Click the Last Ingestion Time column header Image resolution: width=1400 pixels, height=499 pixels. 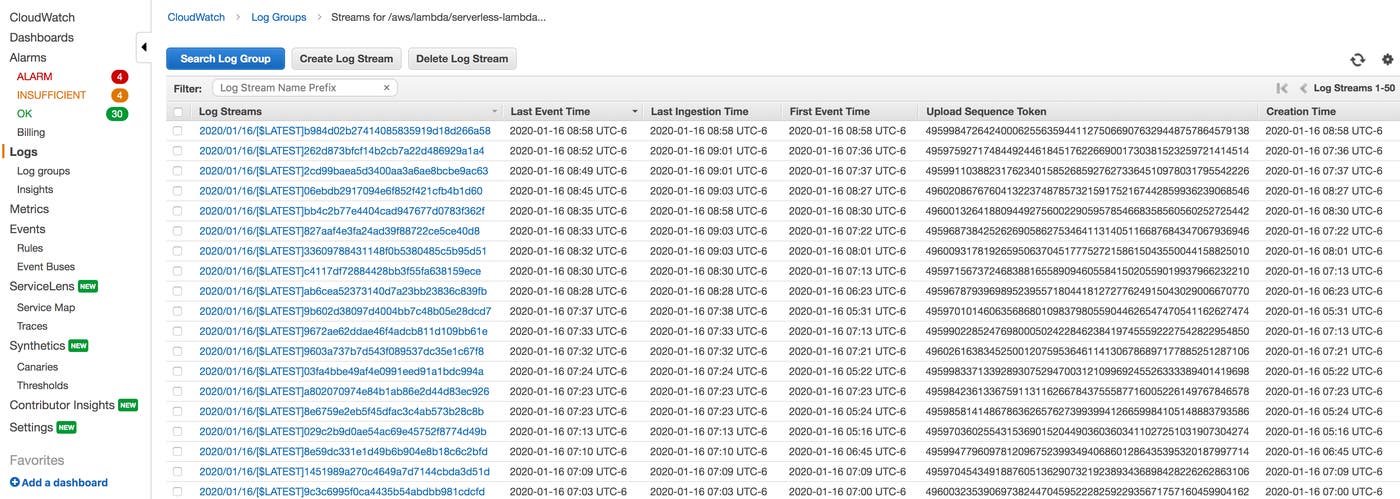pyautogui.click(x=699, y=112)
